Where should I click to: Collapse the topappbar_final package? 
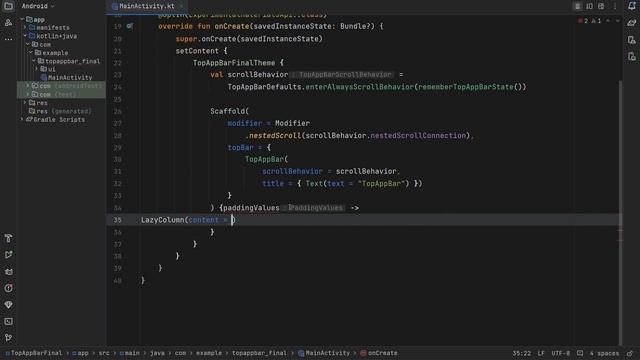tap(33, 61)
